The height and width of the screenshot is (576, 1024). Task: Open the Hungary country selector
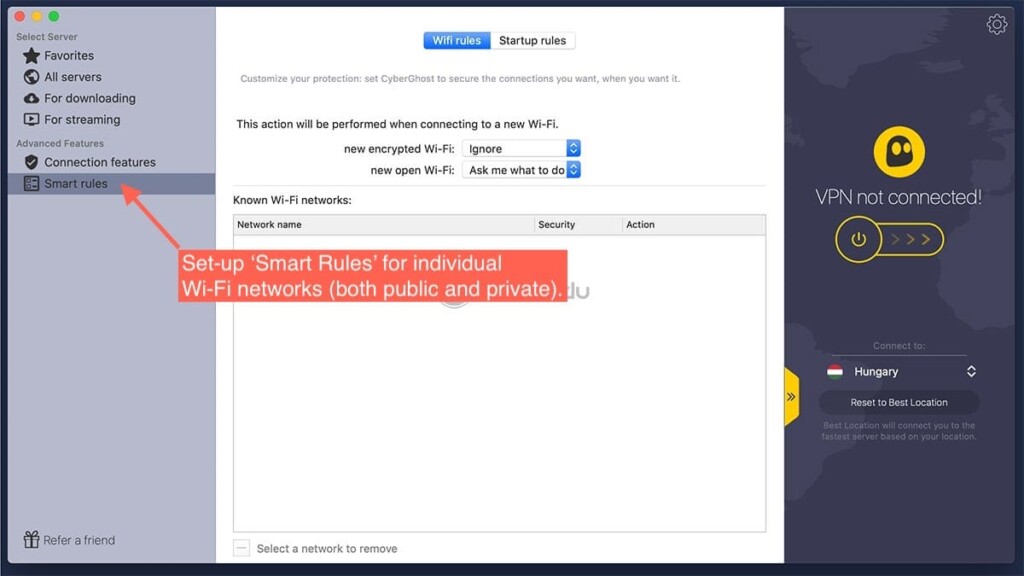[x=901, y=372]
